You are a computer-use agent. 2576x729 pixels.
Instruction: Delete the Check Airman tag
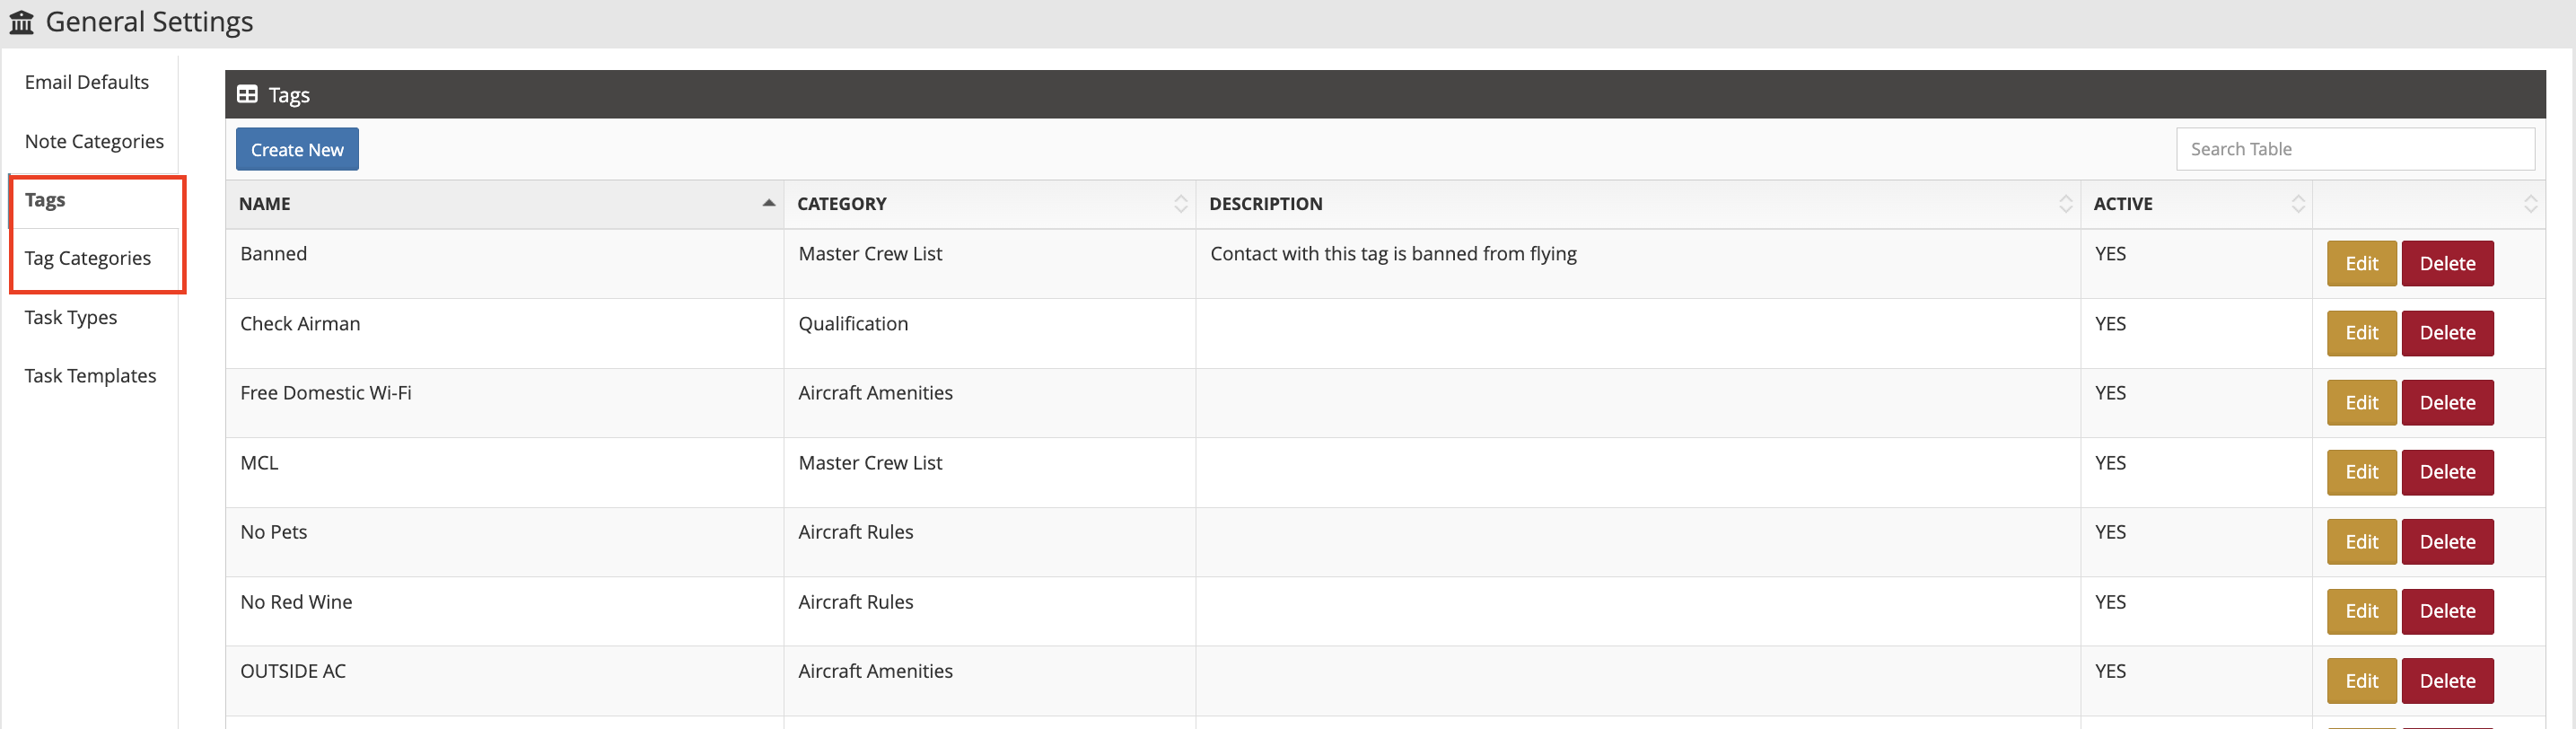click(2447, 333)
